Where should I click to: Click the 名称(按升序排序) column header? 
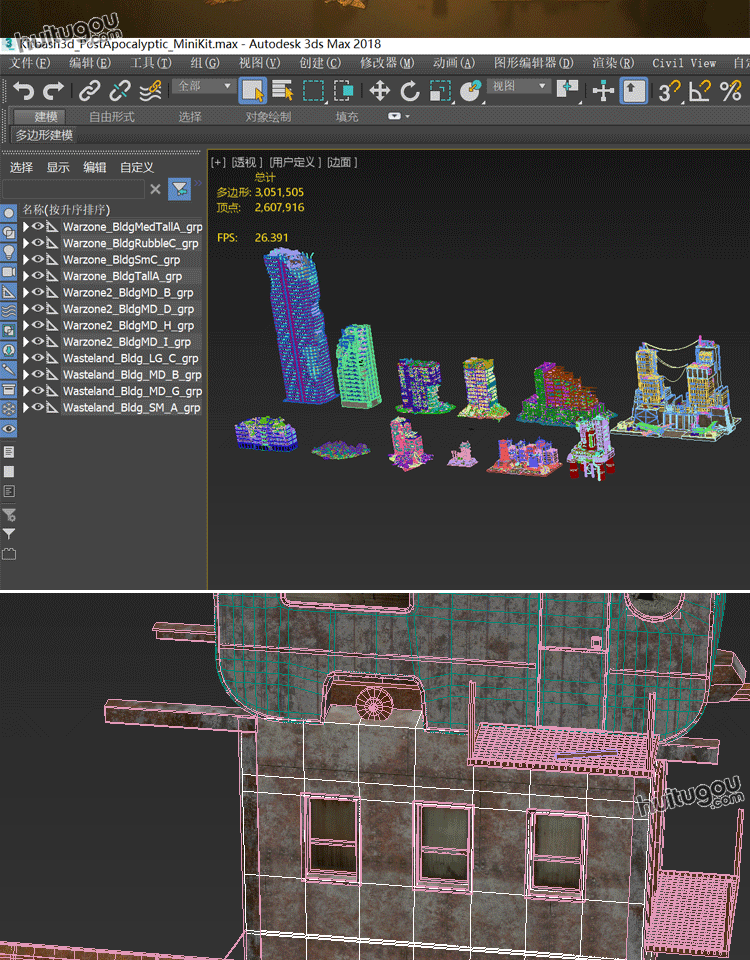click(66, 210)
